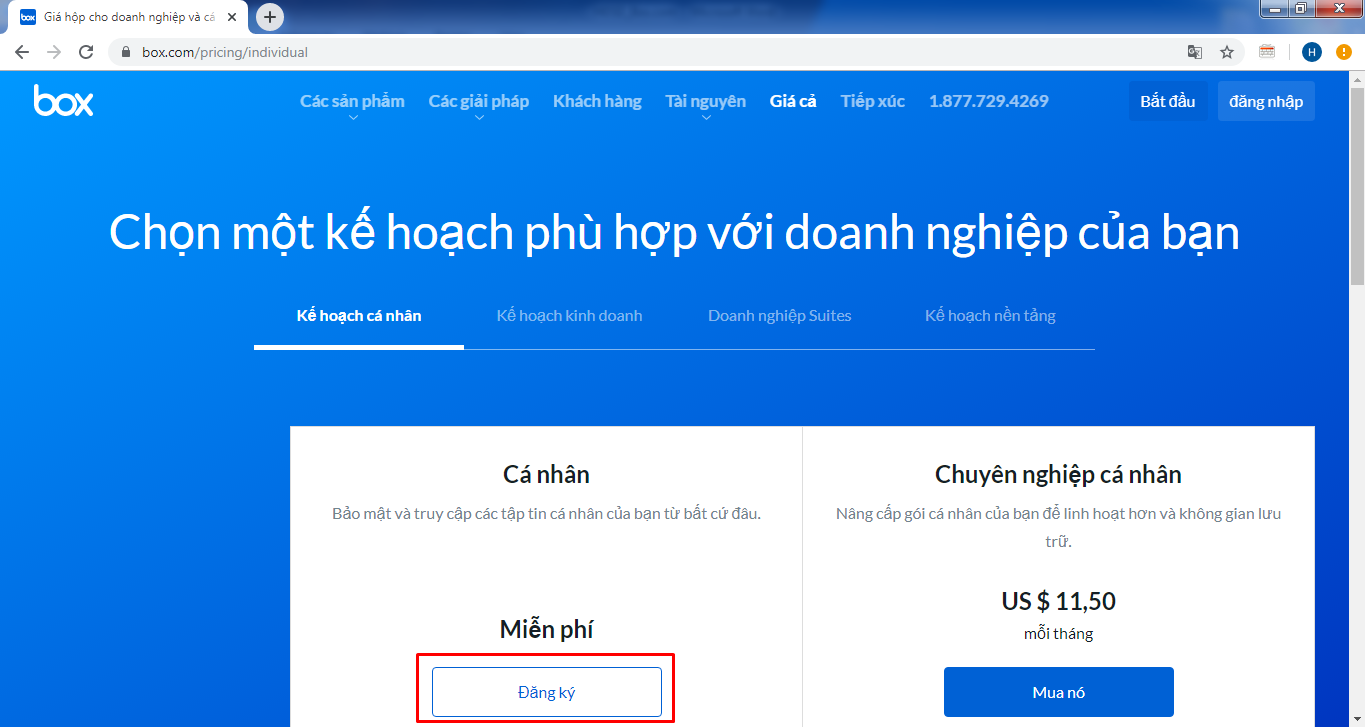Screen dimensions: 1365x727
Task: Switch to Doanh nghiệp Suites tab
Action: (780, 316)
